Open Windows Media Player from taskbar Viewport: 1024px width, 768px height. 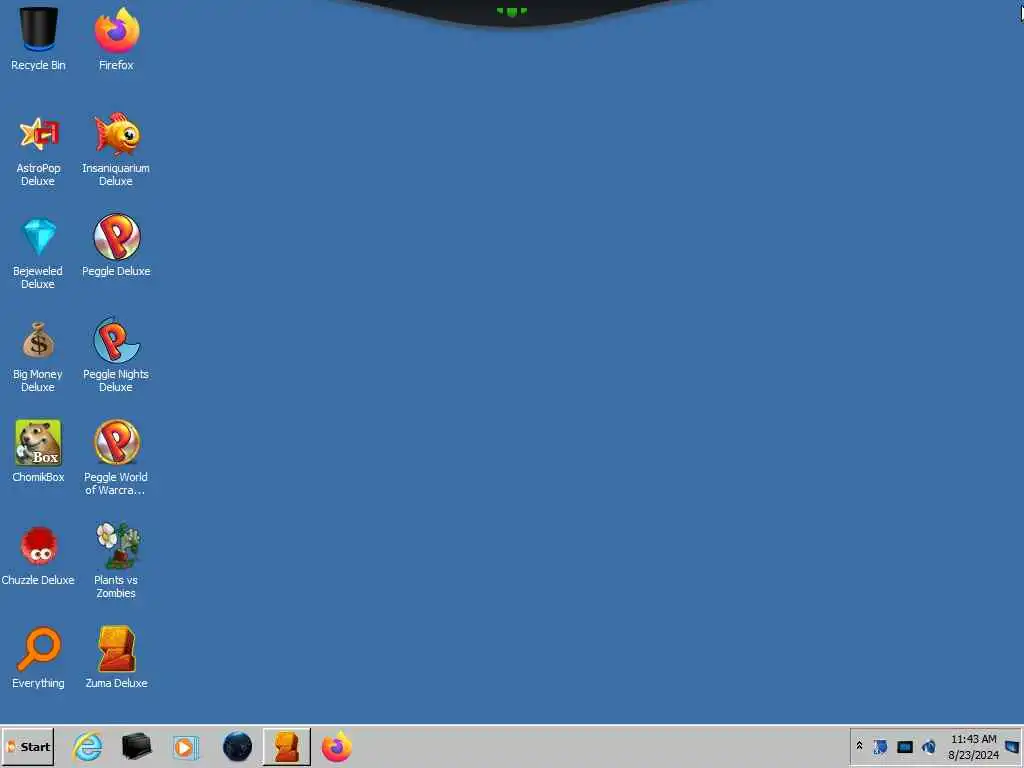pyautogui.click(x=185, y=746)
